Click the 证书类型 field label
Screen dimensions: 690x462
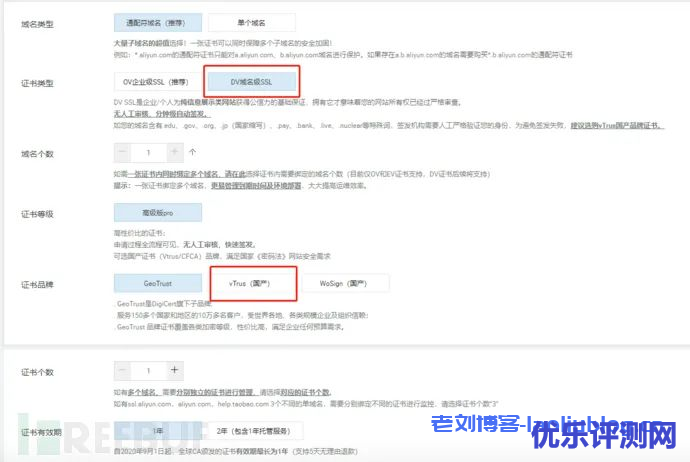[x=37, y=83]
